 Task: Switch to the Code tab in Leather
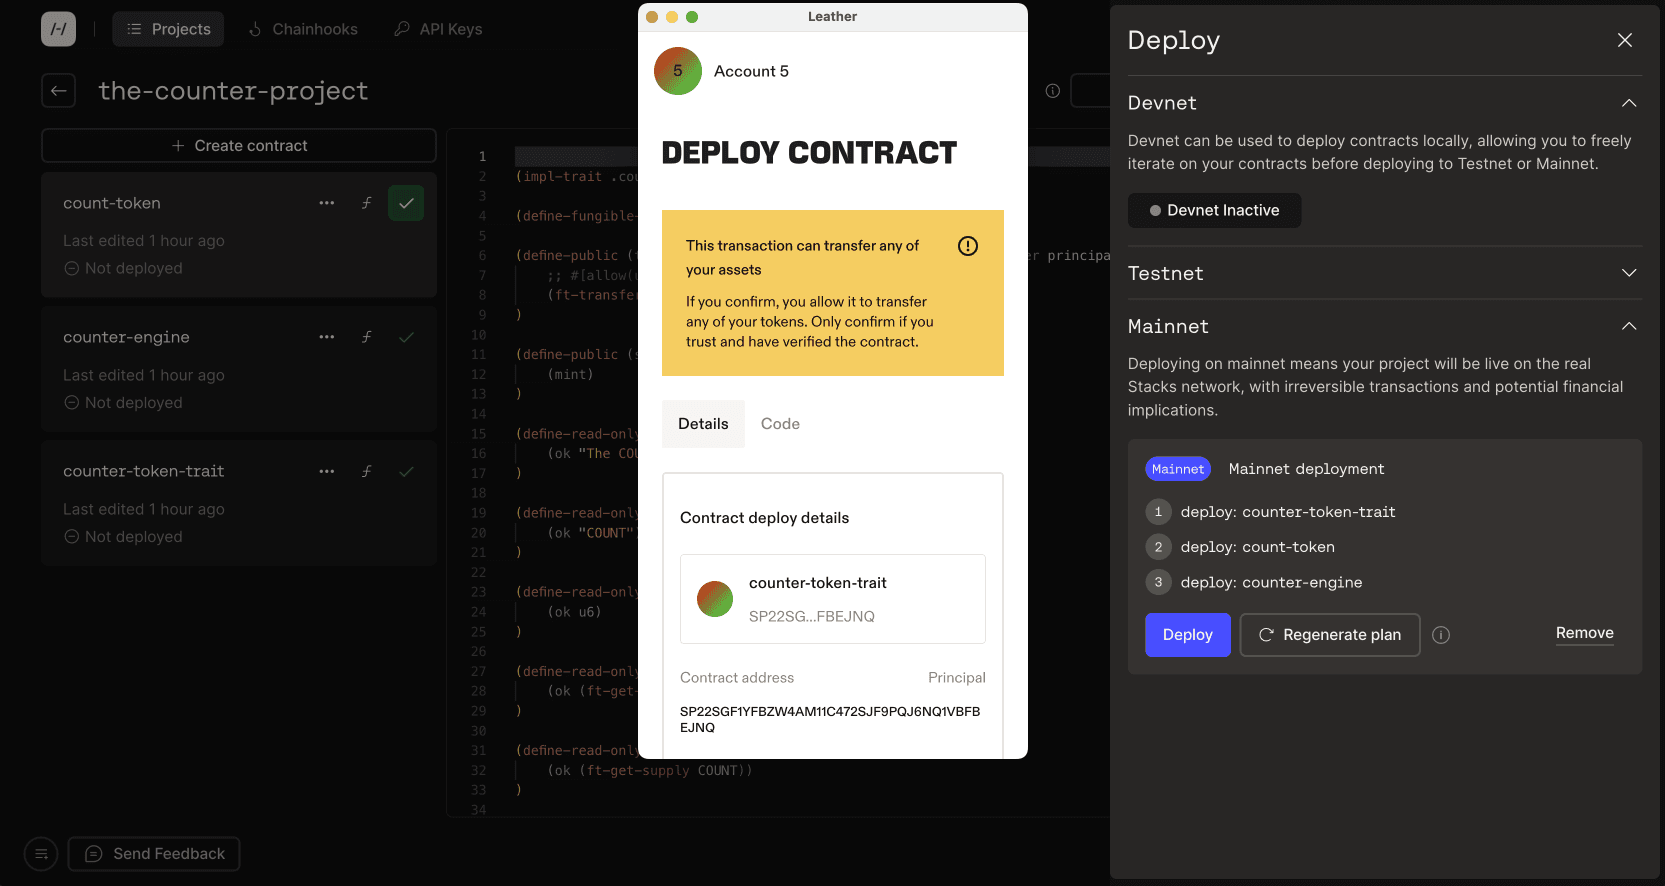pos(780,424)
